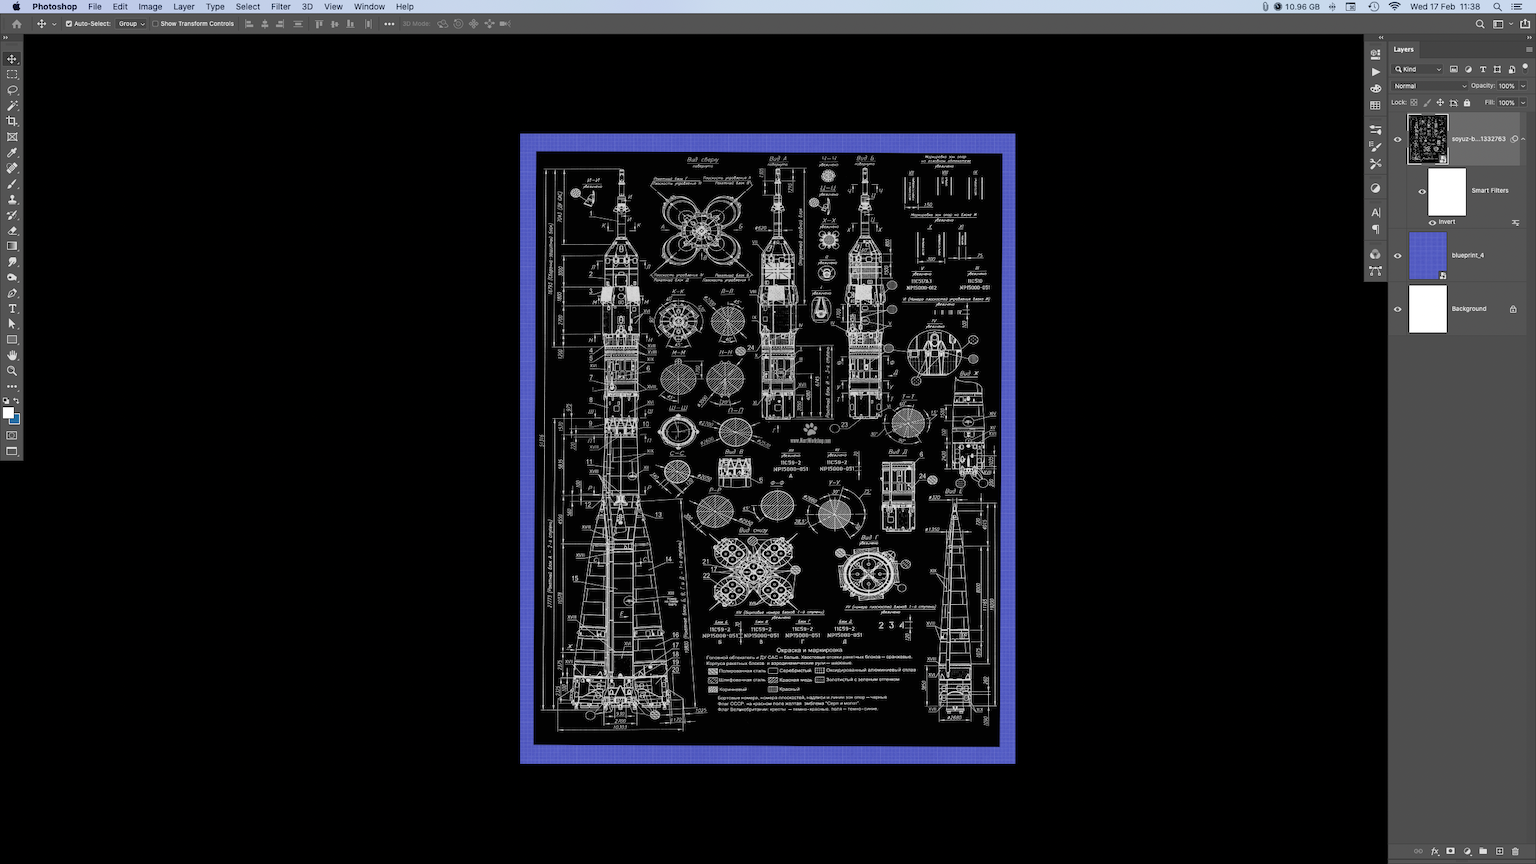Select the Pen tool
Screen dimensions: 1536x864
(12, 293)
